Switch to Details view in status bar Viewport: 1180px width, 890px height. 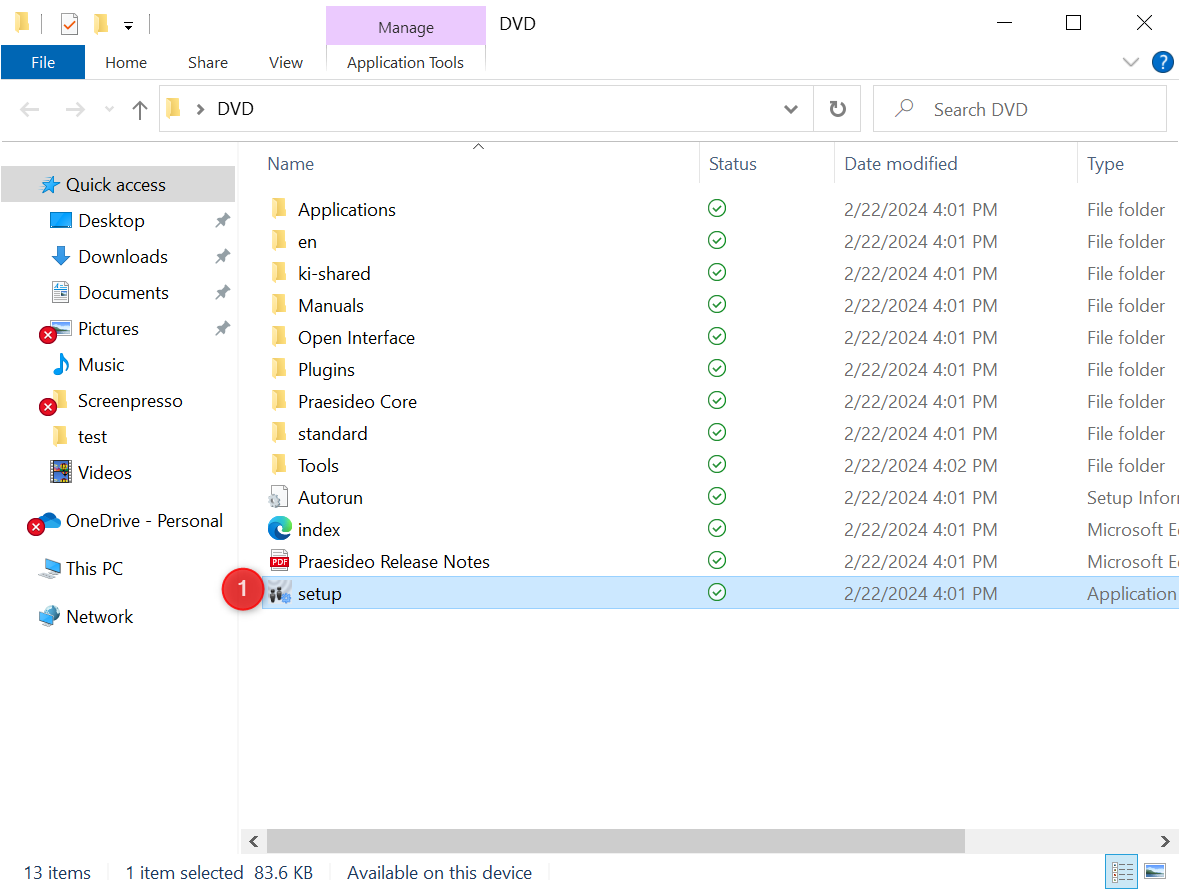(1121, 871)
